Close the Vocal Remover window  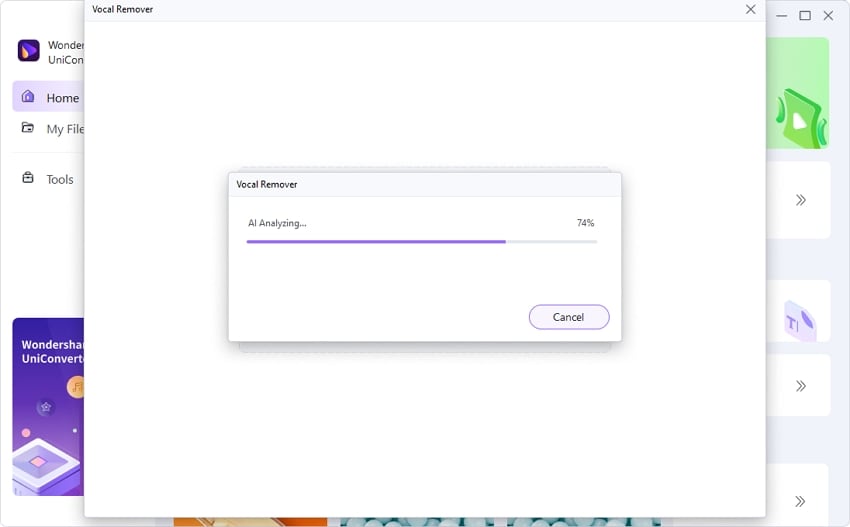(750, 9)
